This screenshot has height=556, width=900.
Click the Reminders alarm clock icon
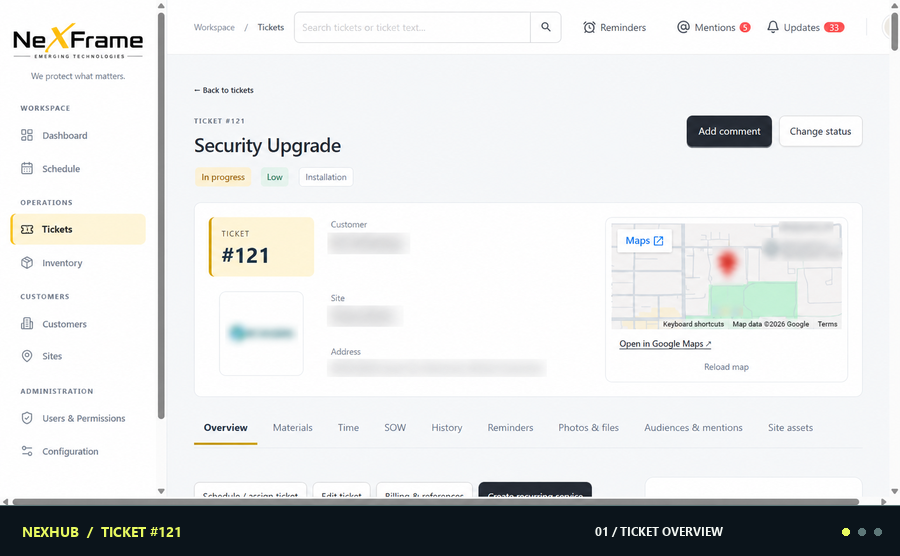tap(589, 28)
